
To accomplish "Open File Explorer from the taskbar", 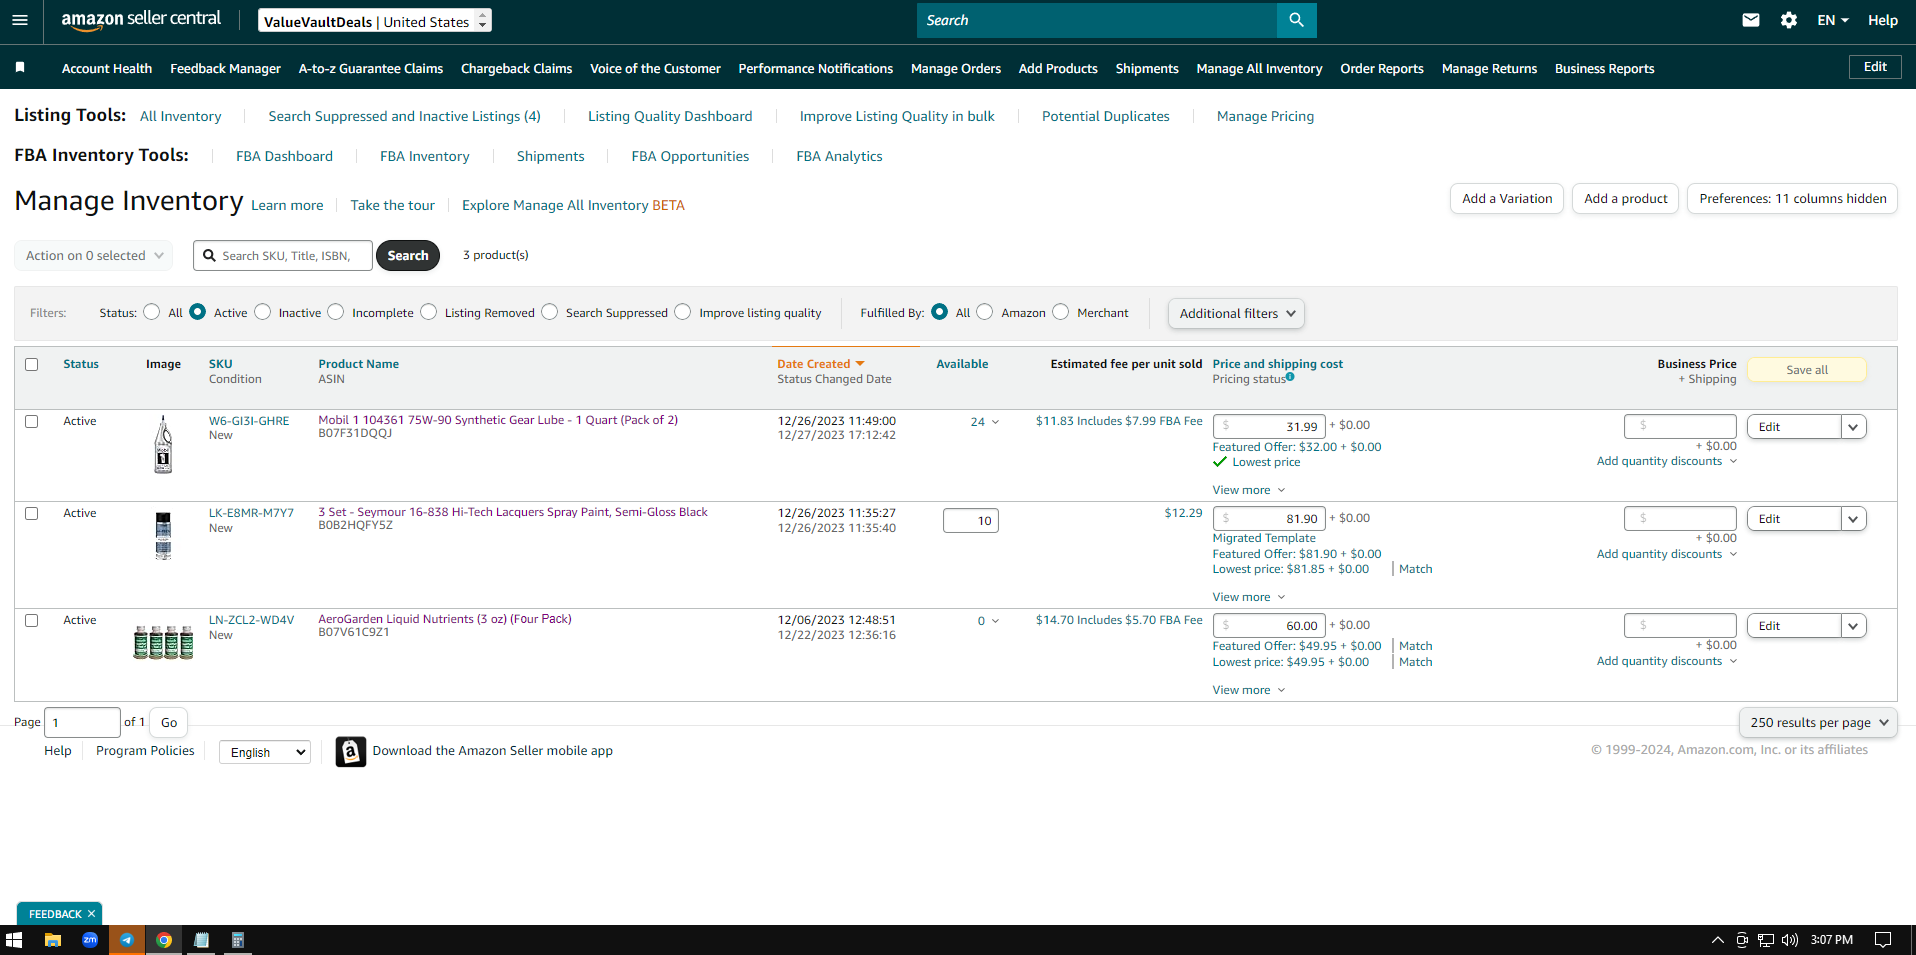I will (53, 940).
